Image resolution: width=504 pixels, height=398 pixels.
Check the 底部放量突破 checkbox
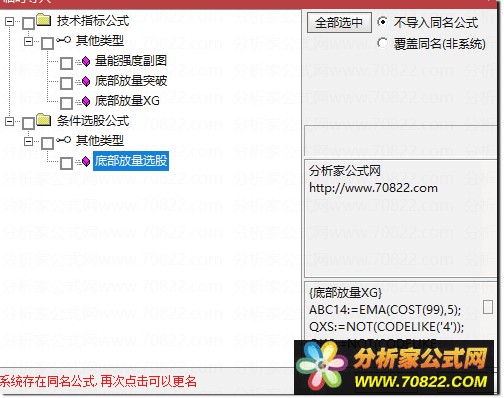click(x=66, y=83)
